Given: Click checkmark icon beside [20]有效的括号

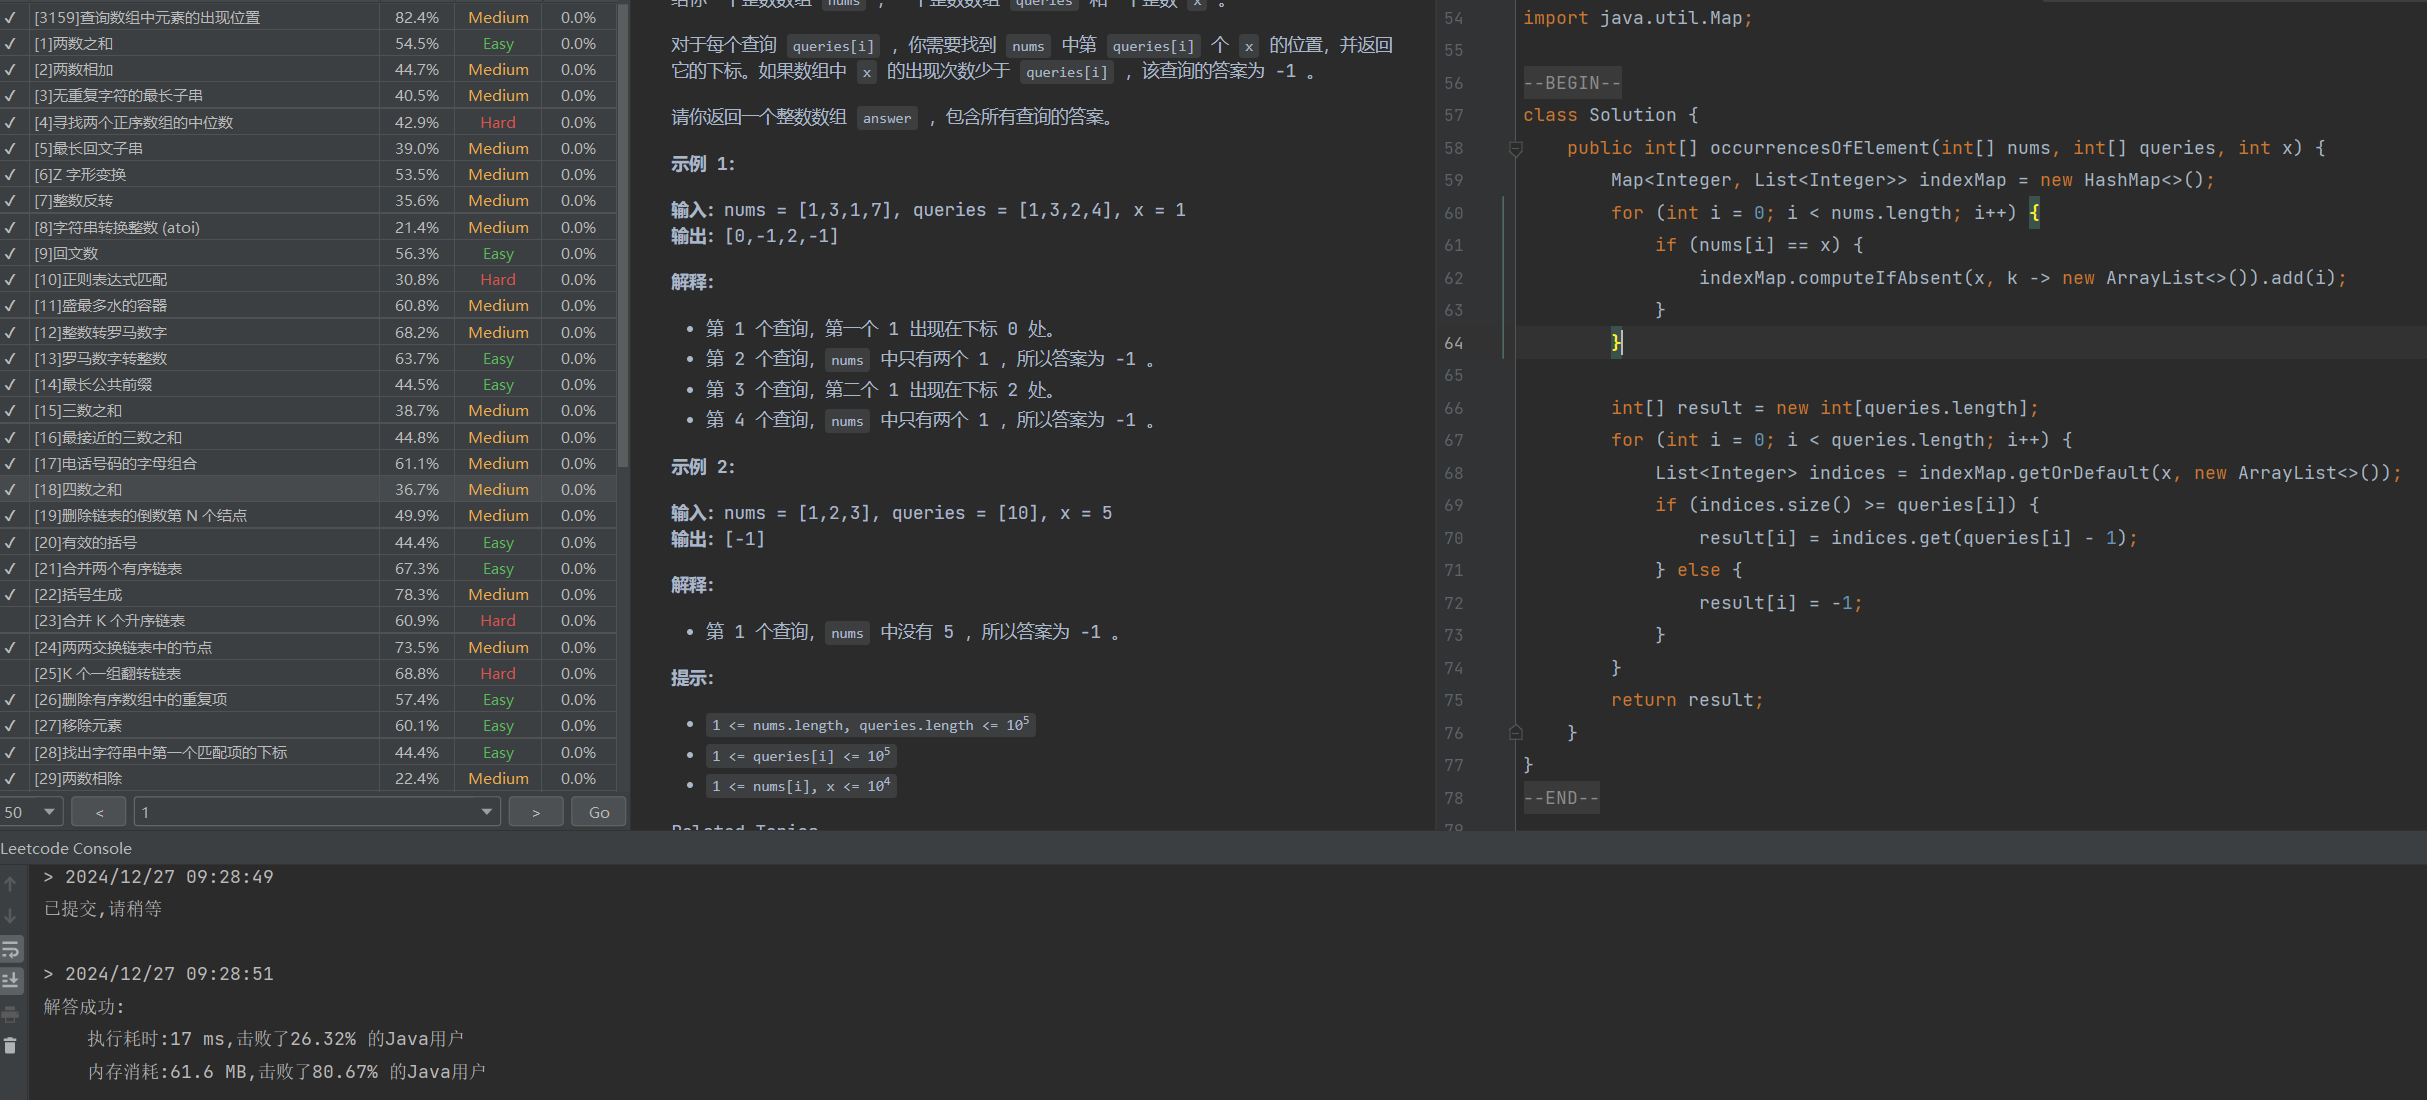Looking at the screenshot, I should [x=10, y=542].
